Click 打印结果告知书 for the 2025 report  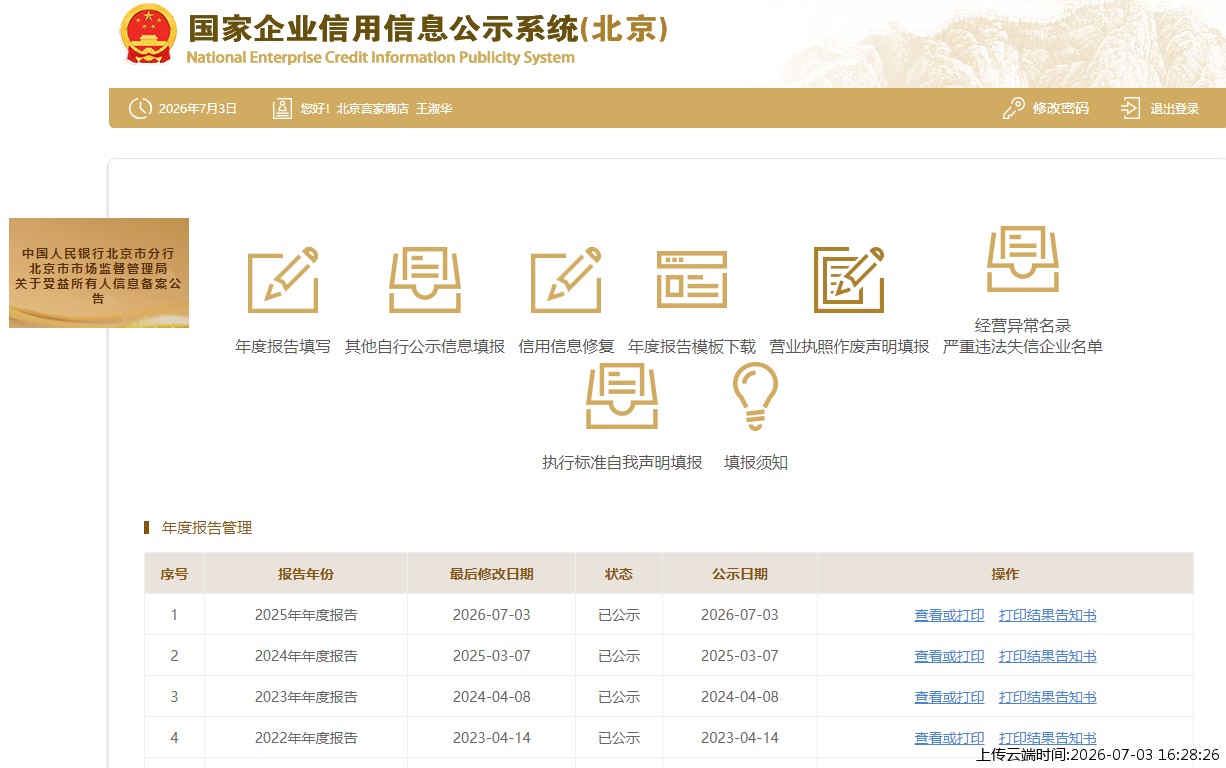[x=1047, y=615]
